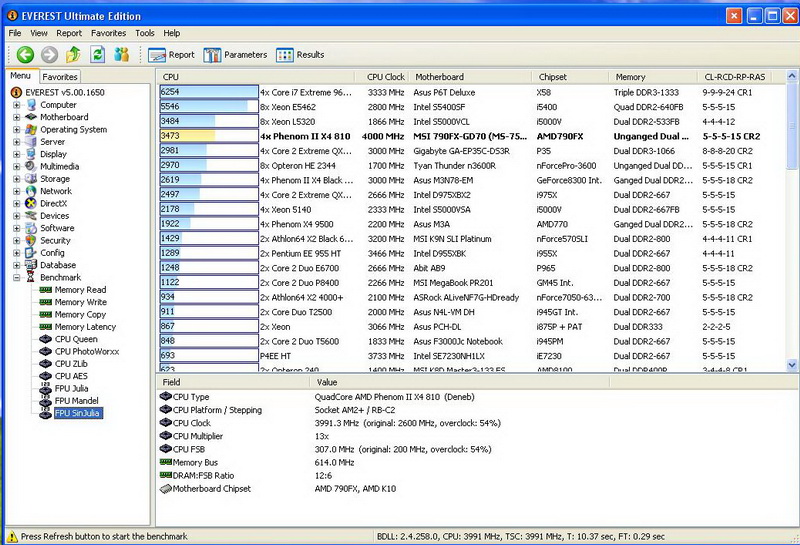Click the Motherboard Chipset field icon
Screen dimensions: 800x545
(165, 488)
